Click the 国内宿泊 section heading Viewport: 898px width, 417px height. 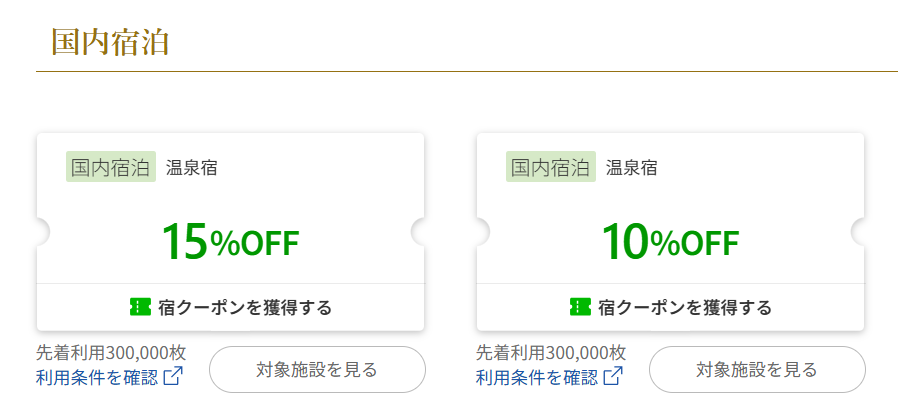[109, 43]
